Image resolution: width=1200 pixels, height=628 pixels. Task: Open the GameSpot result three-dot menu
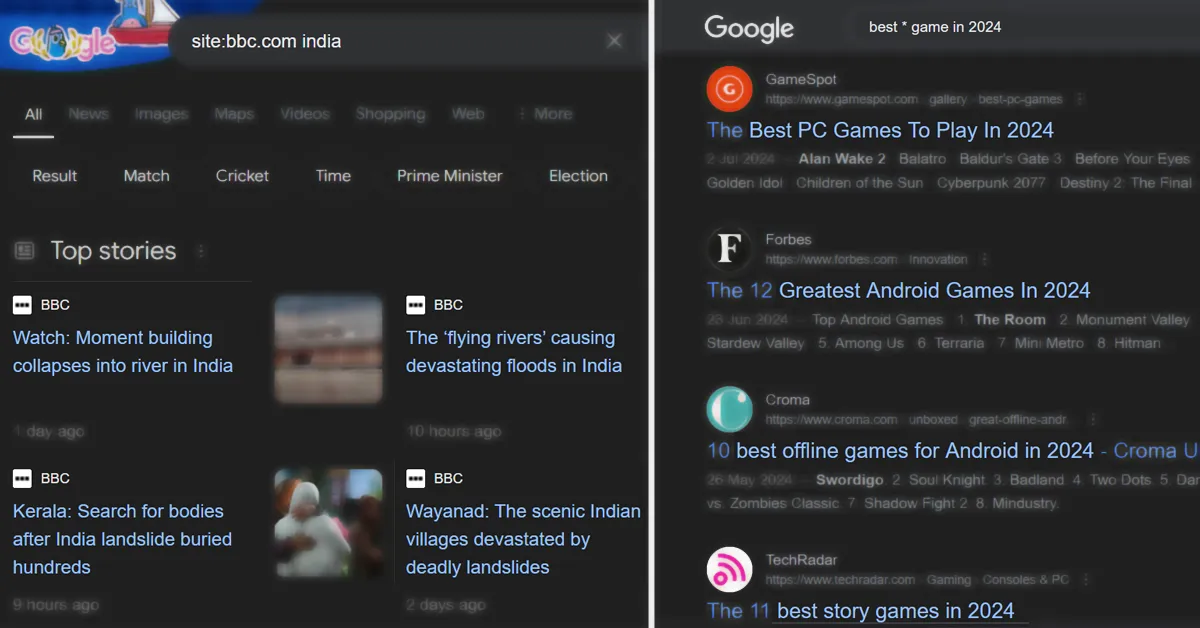[x=1080, y=100]
